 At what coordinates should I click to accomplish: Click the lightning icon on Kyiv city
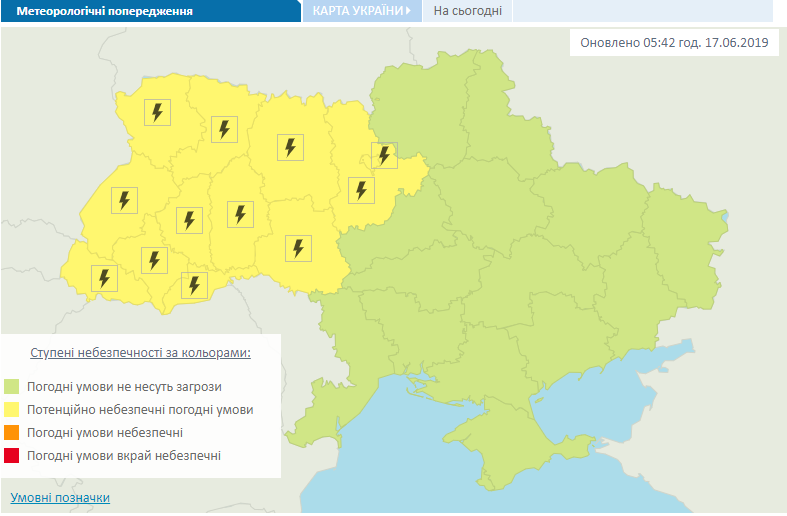click(x=384, y=156)
